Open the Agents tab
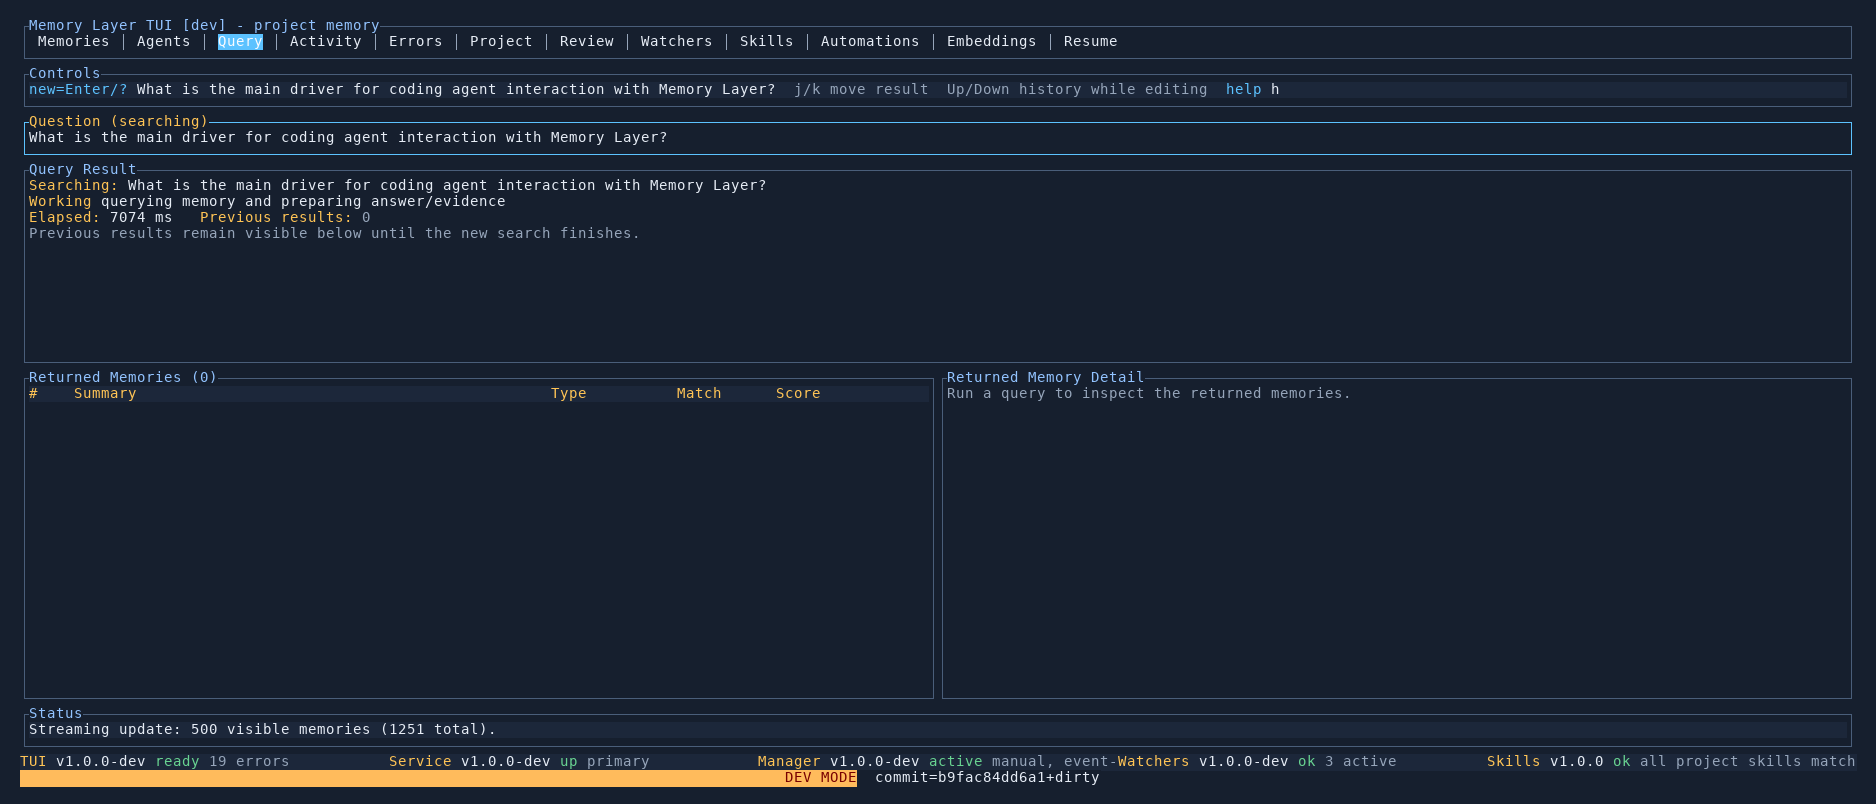The image size is (1876, 804). [163, 41]
